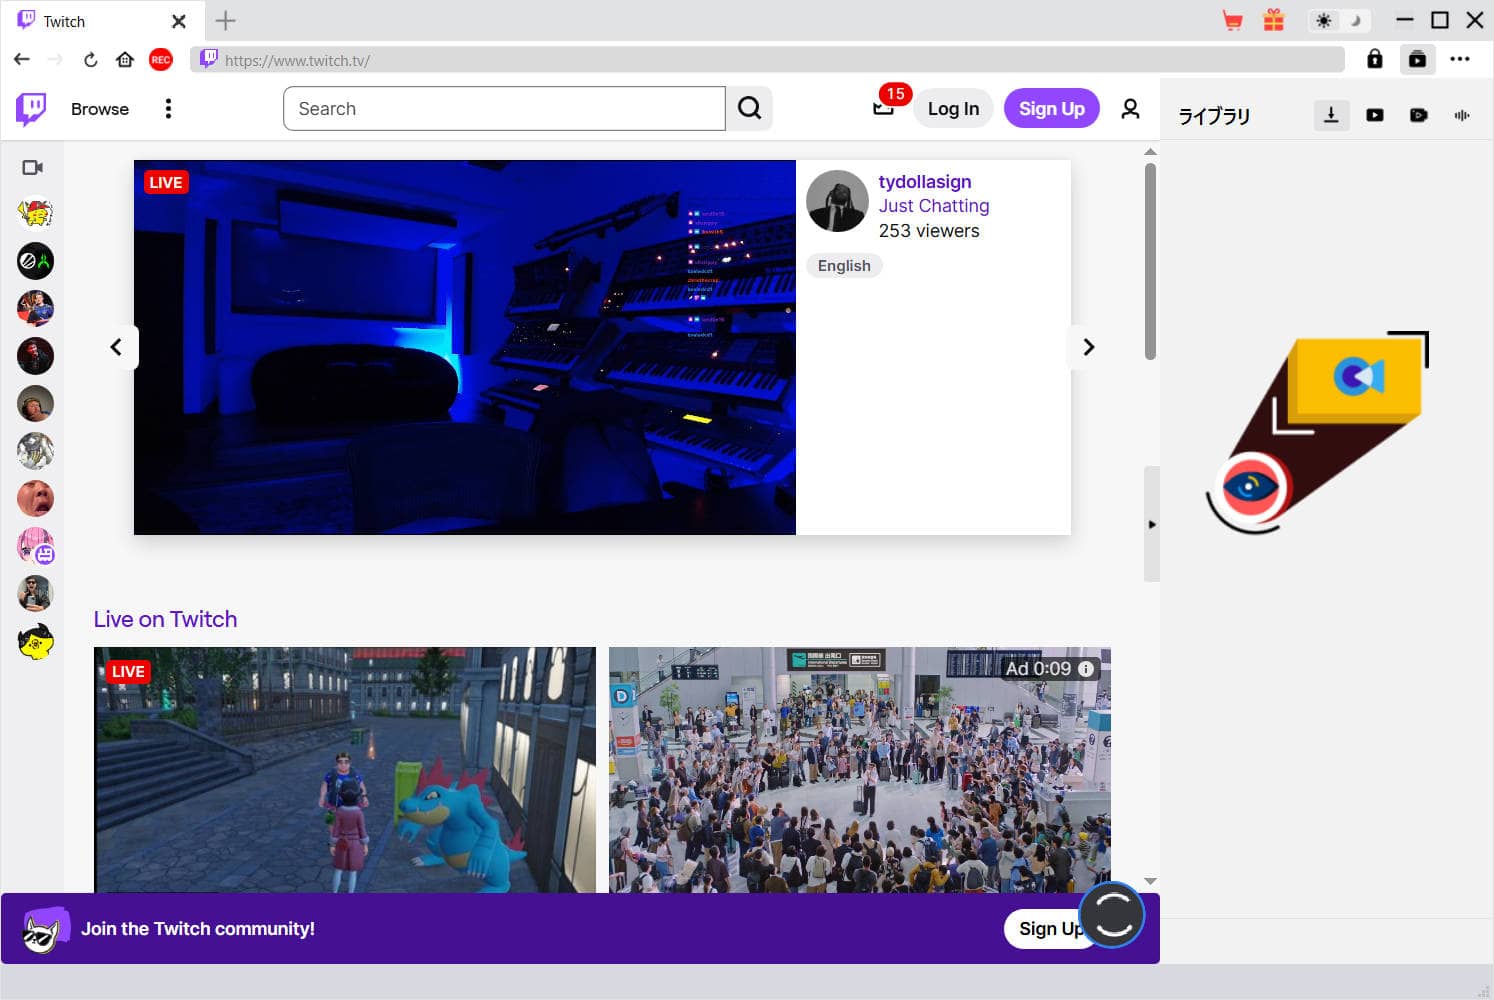Open the Twitch tab
This screenshot has height=1000, width=1494.
(63, 20)
